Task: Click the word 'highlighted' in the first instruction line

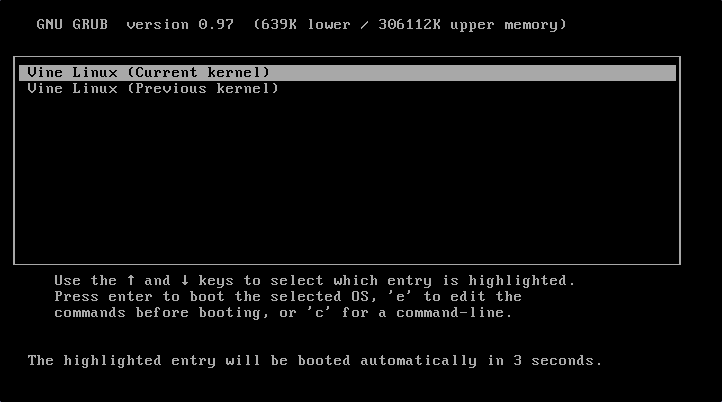Action: 518,281
